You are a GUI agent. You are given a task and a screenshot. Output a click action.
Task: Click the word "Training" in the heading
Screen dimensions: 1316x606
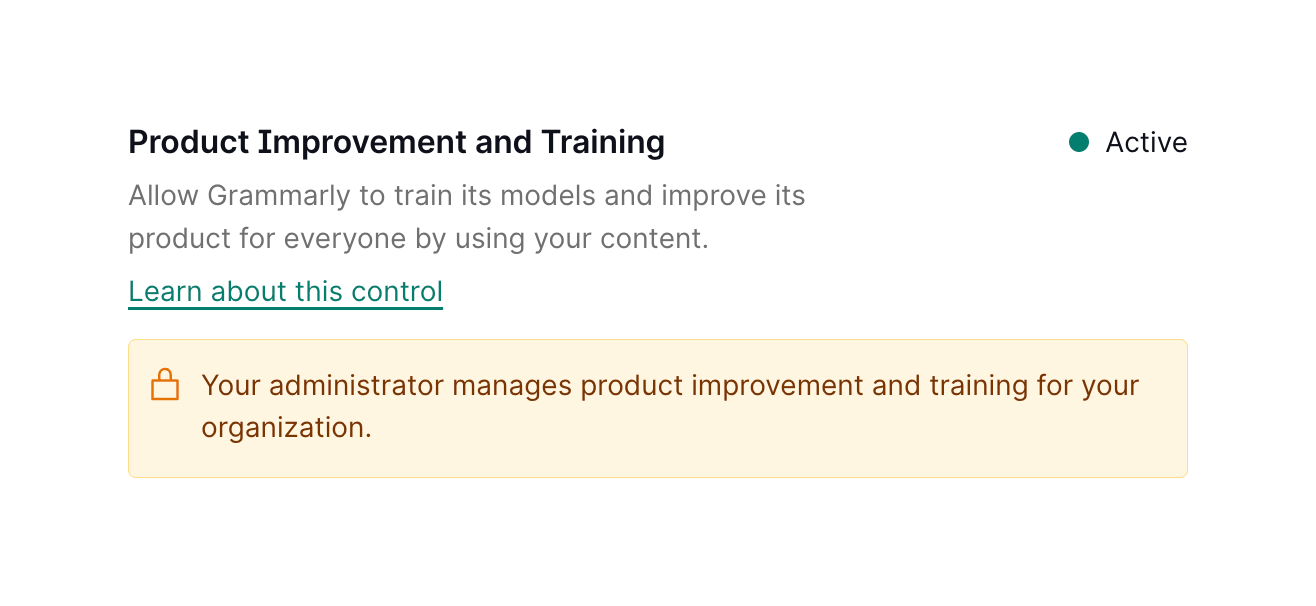tap(603, 143)
